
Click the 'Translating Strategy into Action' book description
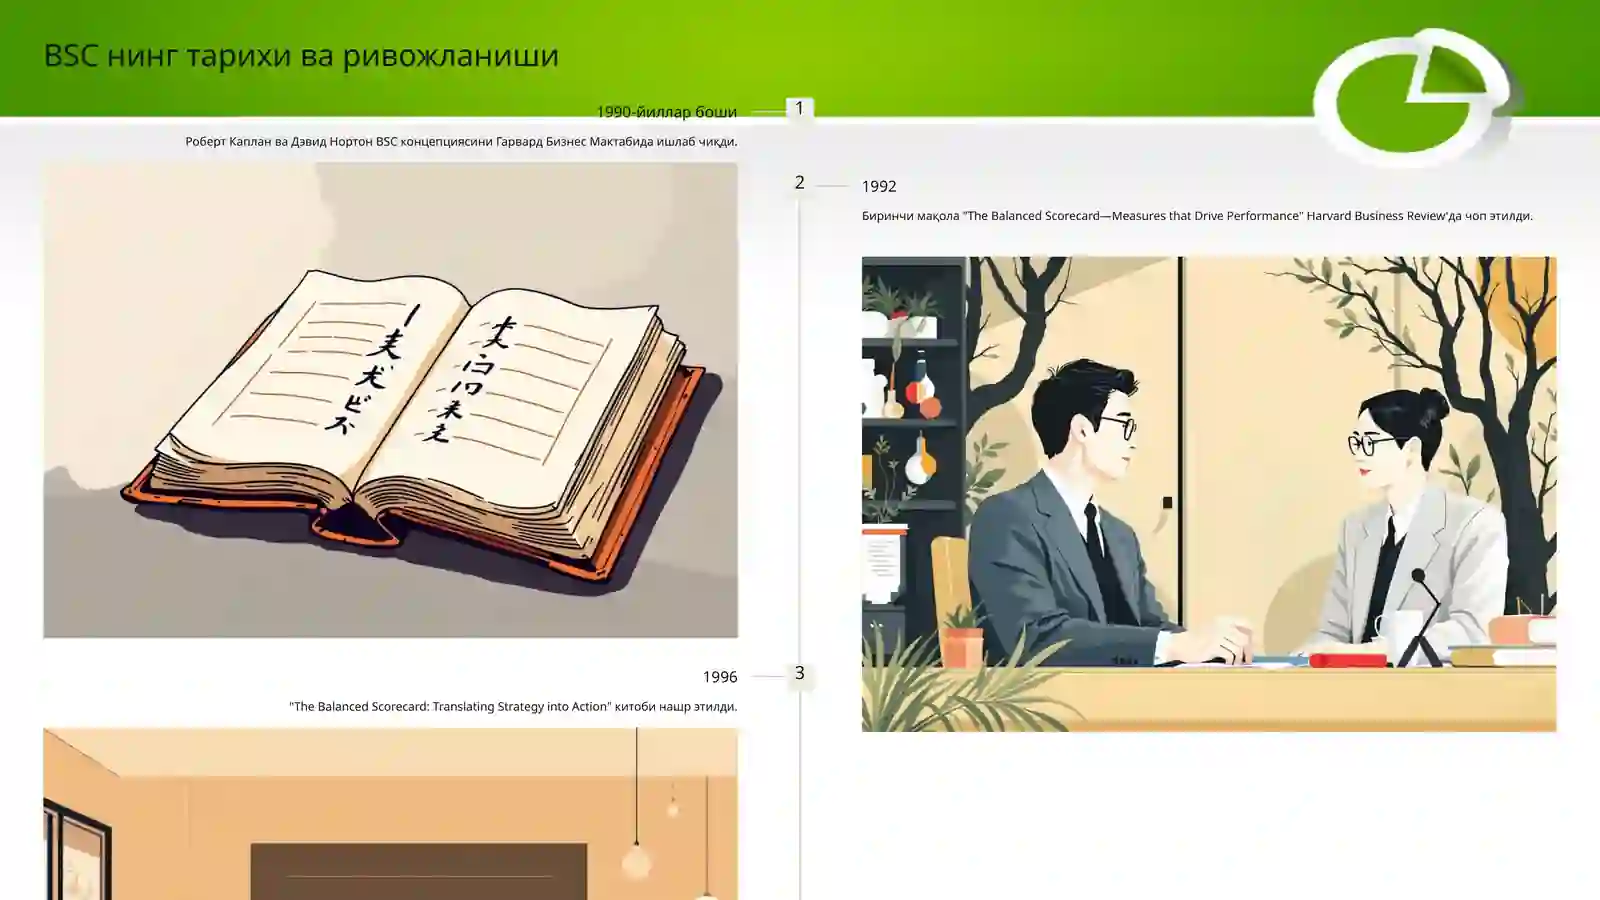(x=513, y=707)
